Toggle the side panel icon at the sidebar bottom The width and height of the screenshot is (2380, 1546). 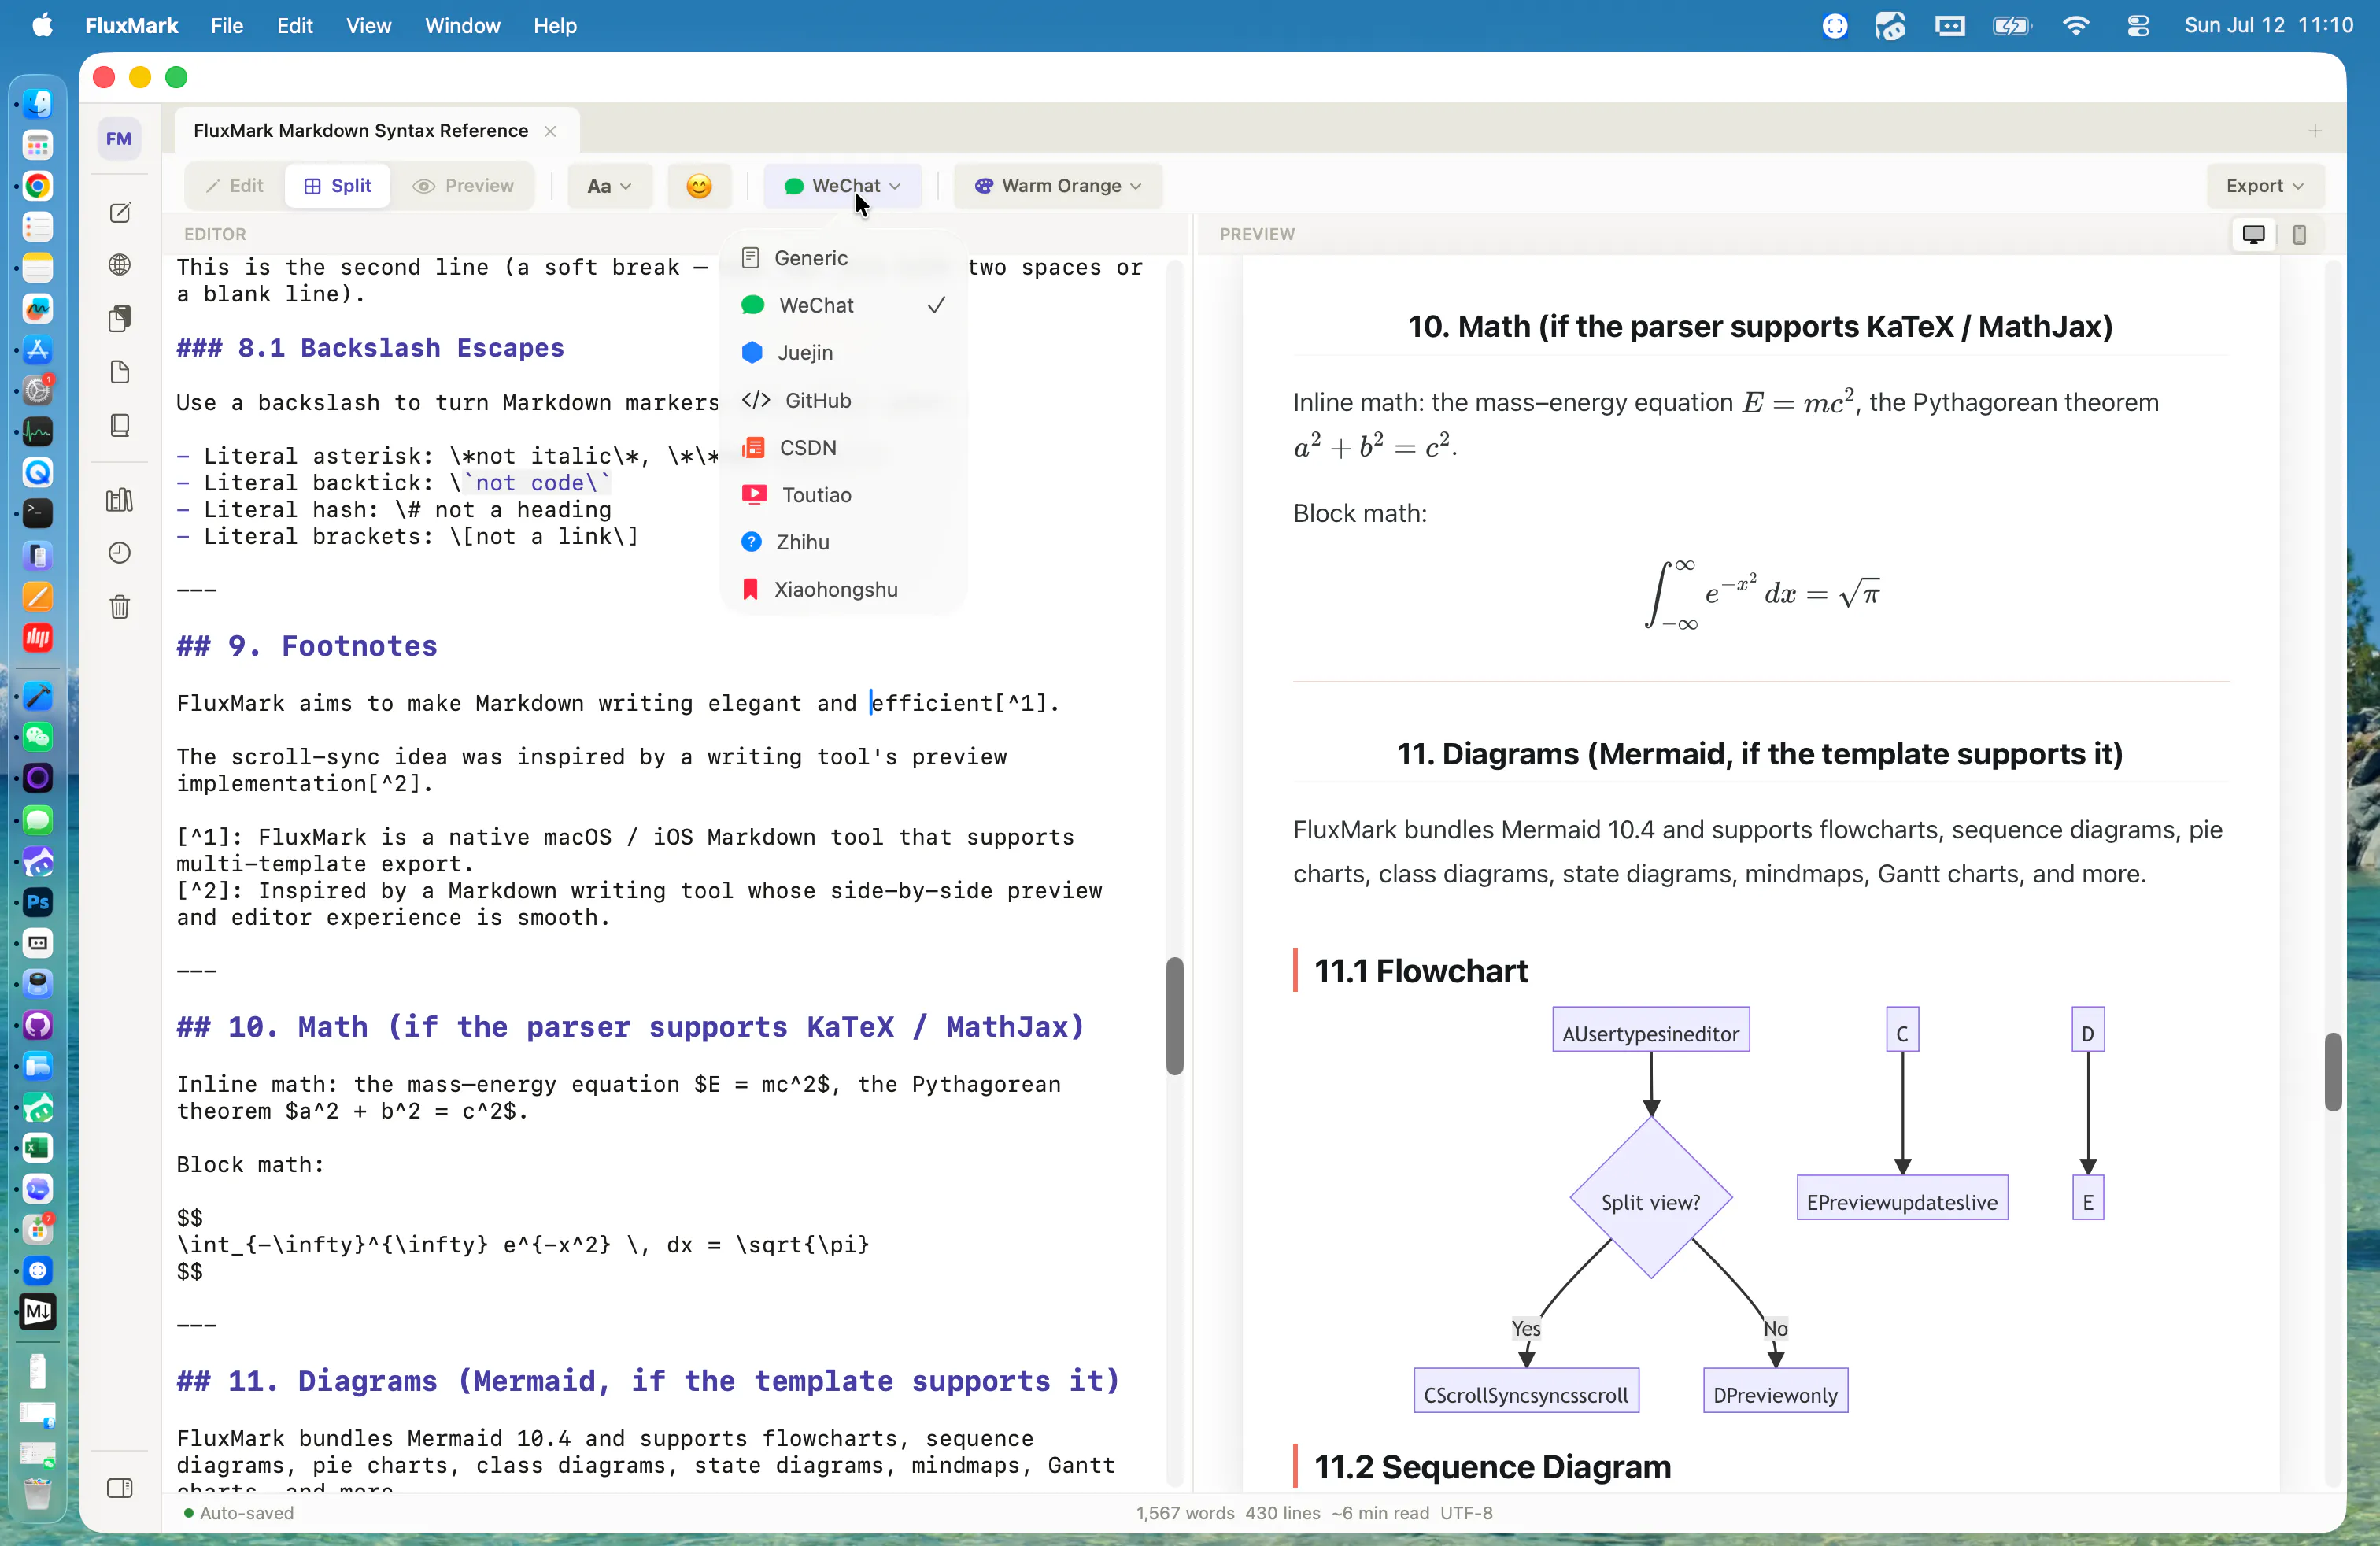tap(119, 1488)
